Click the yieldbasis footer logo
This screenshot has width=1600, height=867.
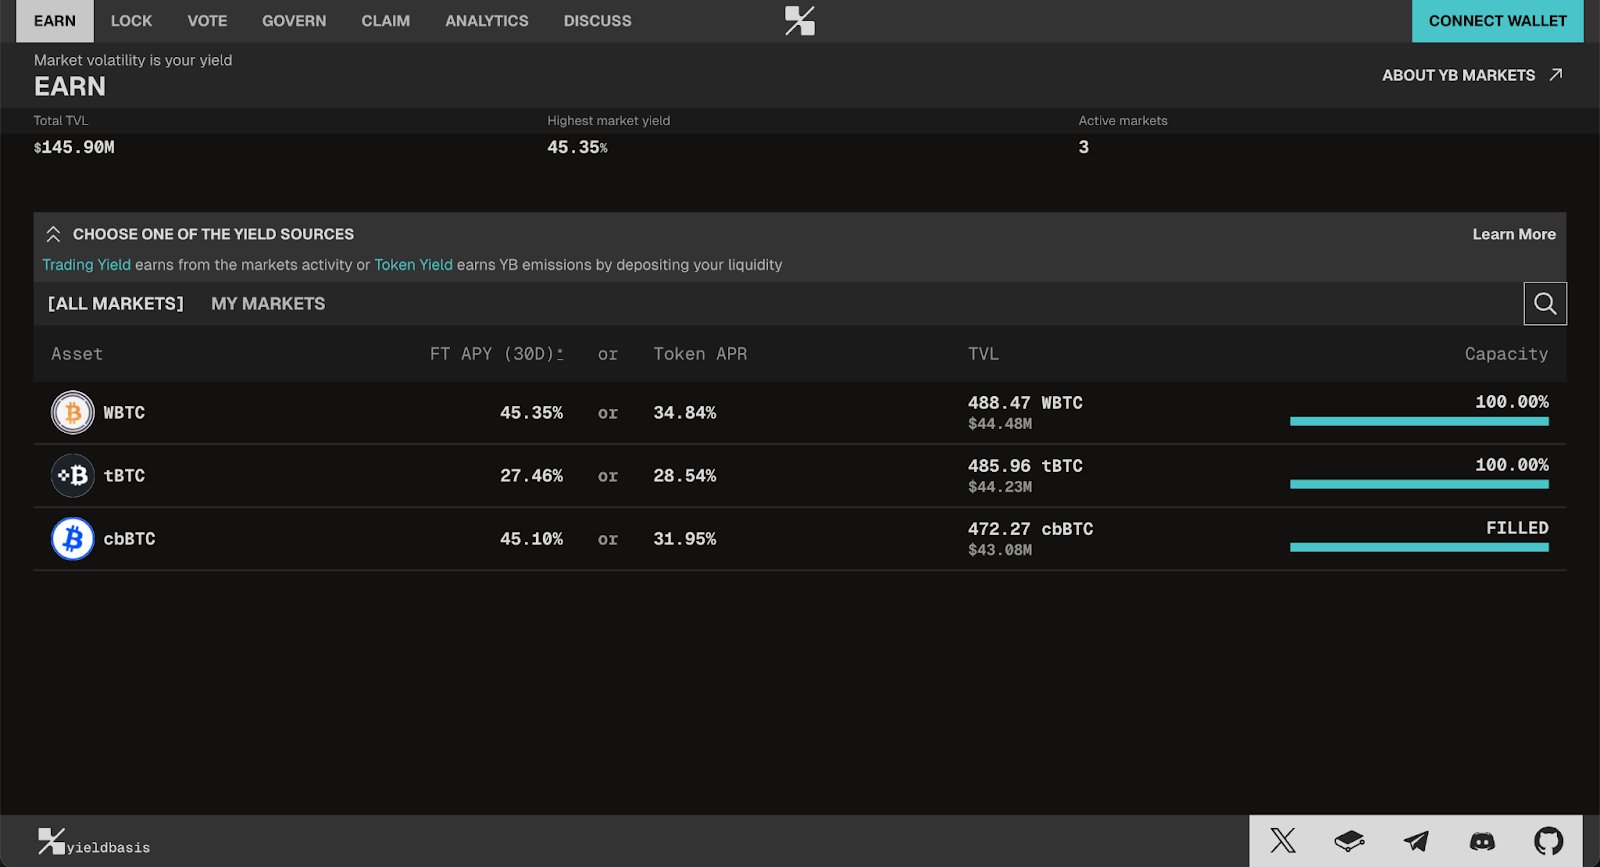click(x=94, y=842)
